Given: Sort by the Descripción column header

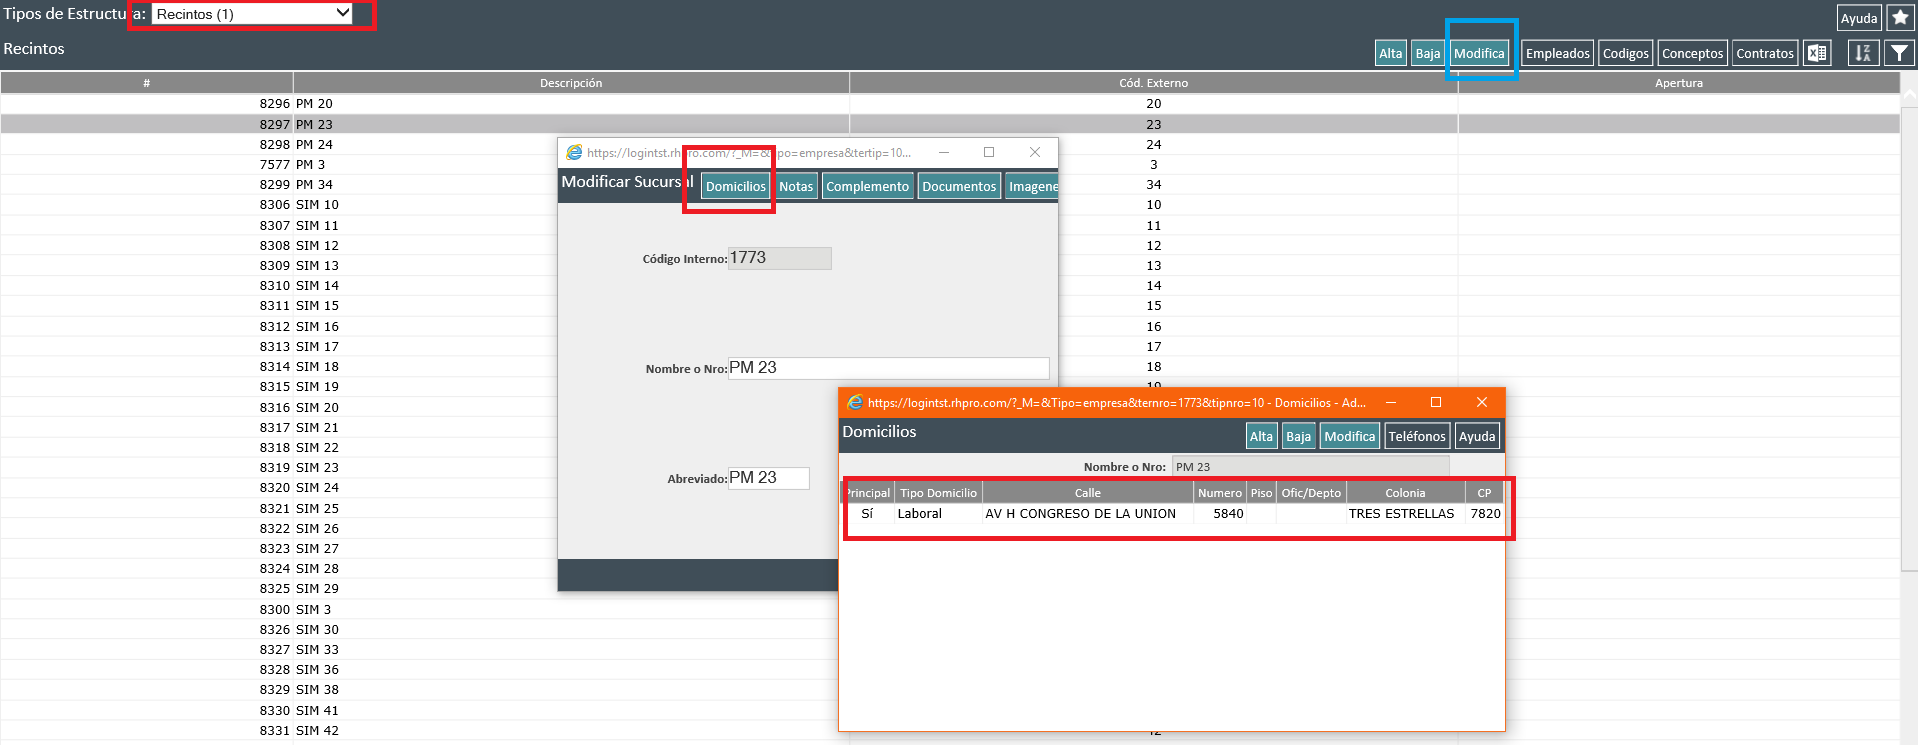Looking at the screenshot, I should [571, 83].
